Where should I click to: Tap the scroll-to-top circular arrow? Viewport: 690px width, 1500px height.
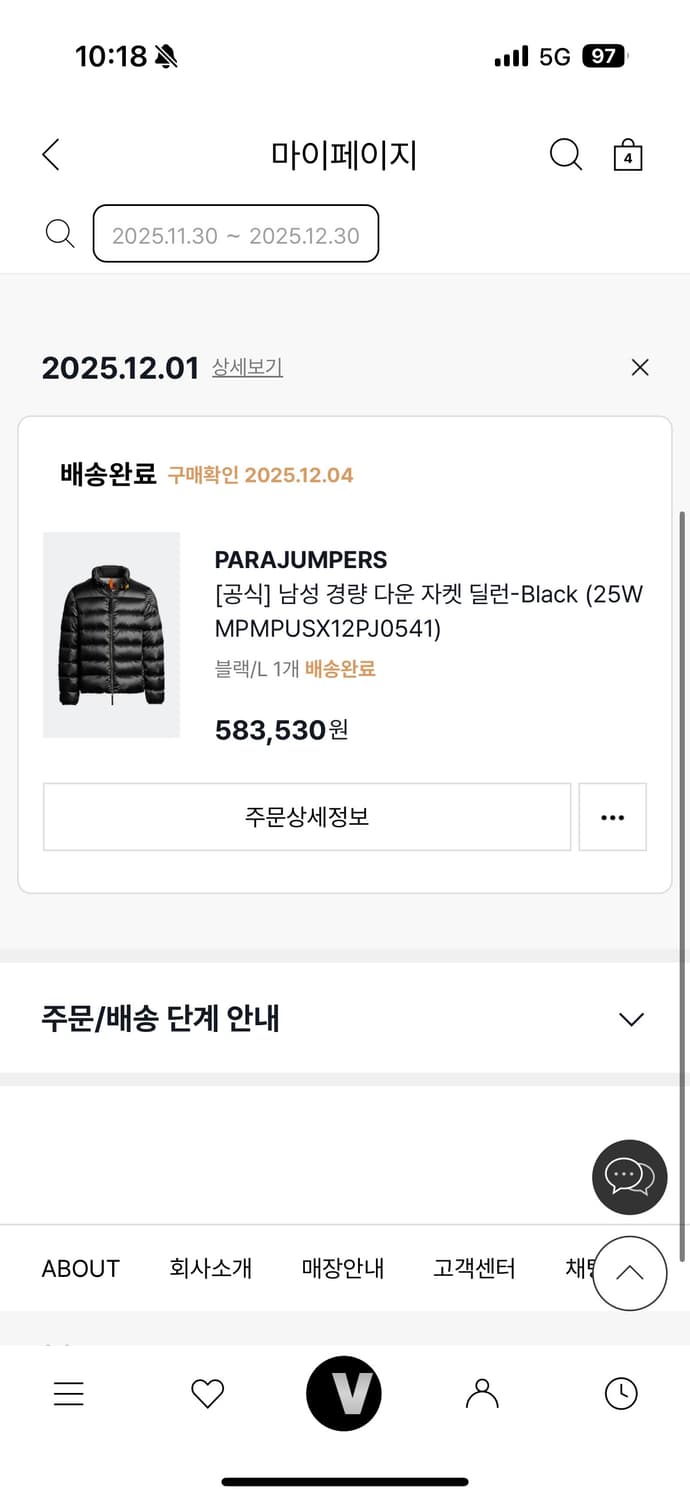(x=629, y=1273)
